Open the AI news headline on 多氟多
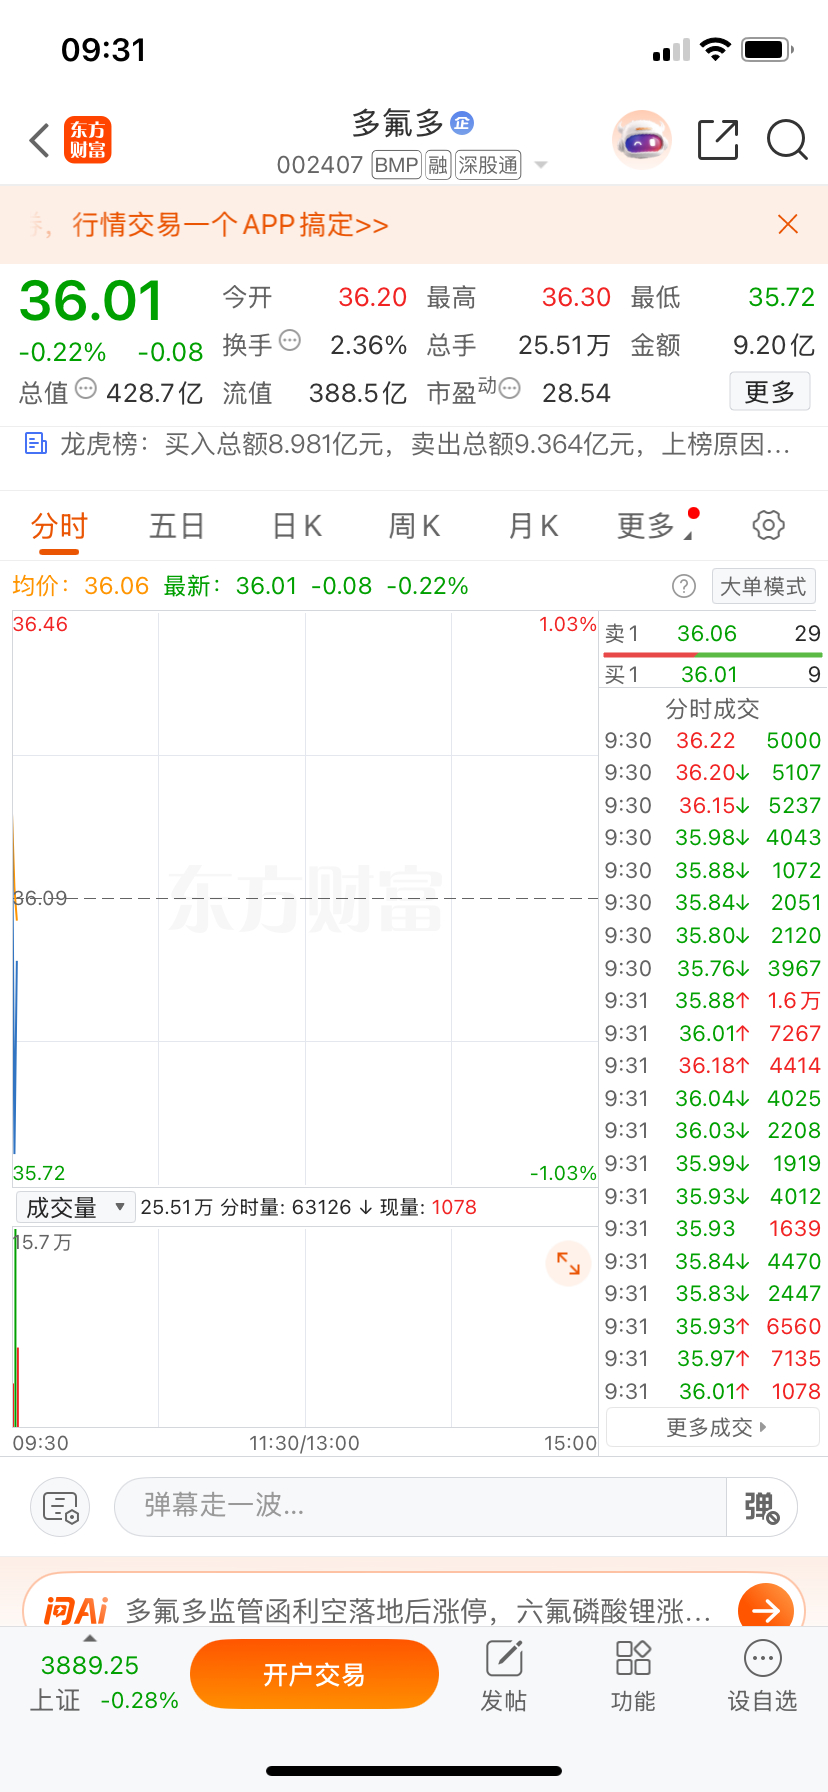The image size is (828, 1792). tap(418, 1611)
